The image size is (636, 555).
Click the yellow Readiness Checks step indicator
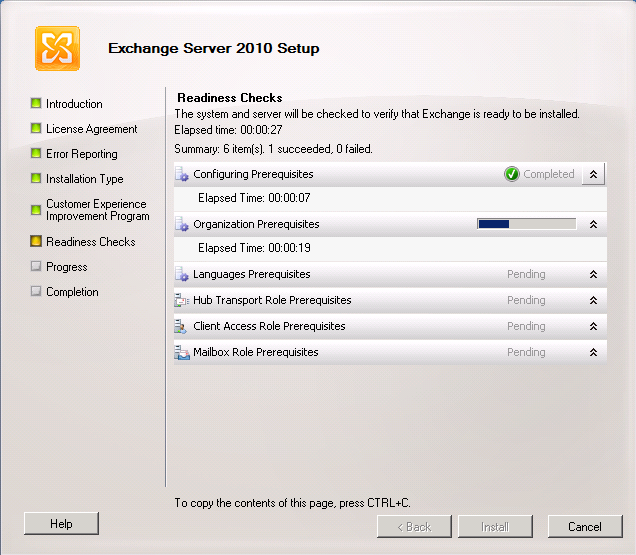tap(36, 241)
